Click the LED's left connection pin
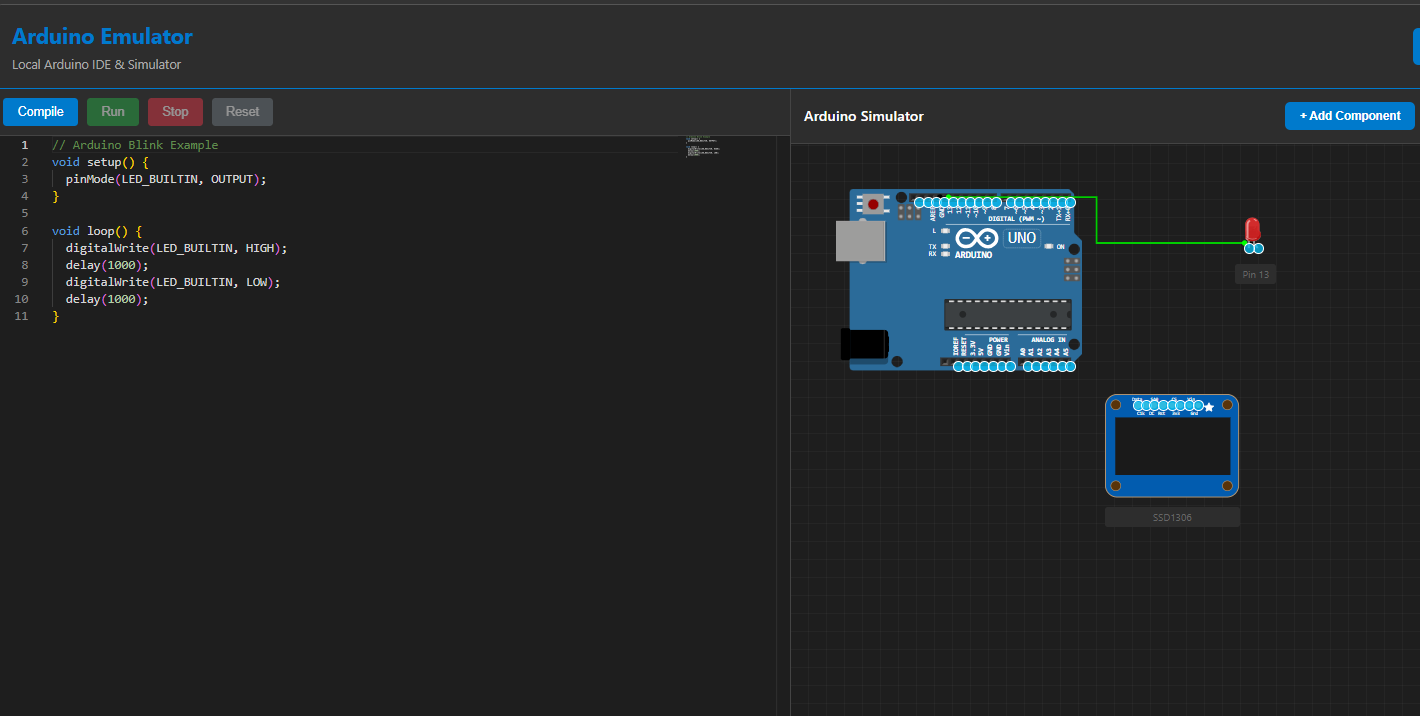The image size is (1420, 716). (x=1249, y=248)
